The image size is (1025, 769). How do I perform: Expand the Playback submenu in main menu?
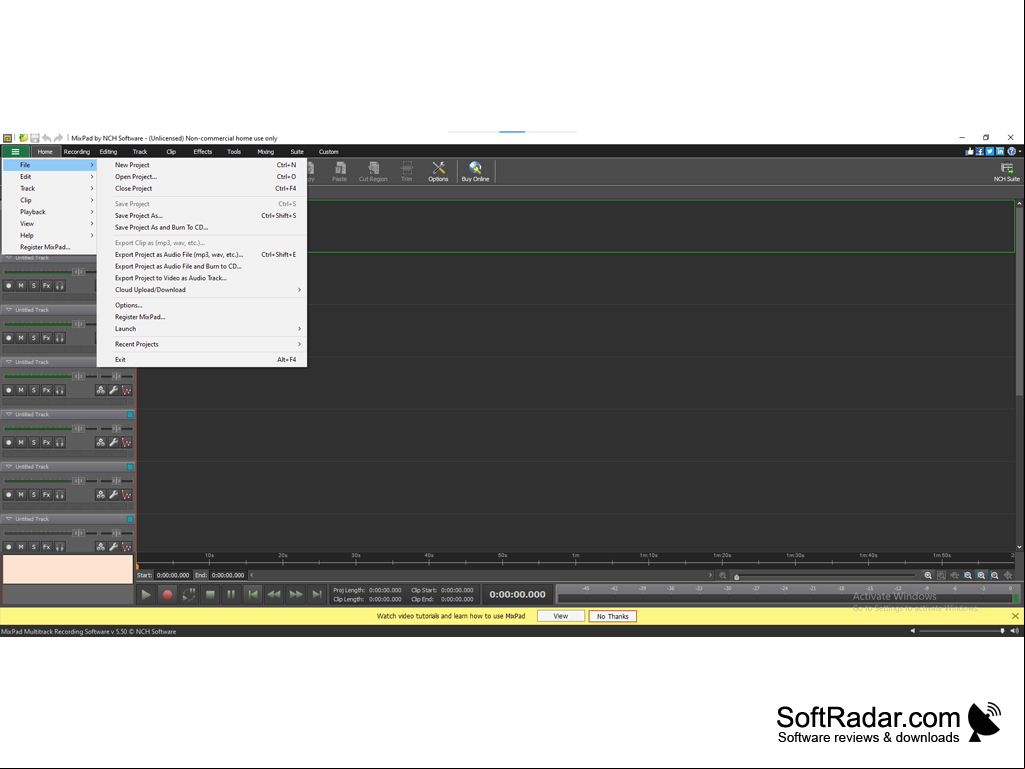tap(50, 212)
